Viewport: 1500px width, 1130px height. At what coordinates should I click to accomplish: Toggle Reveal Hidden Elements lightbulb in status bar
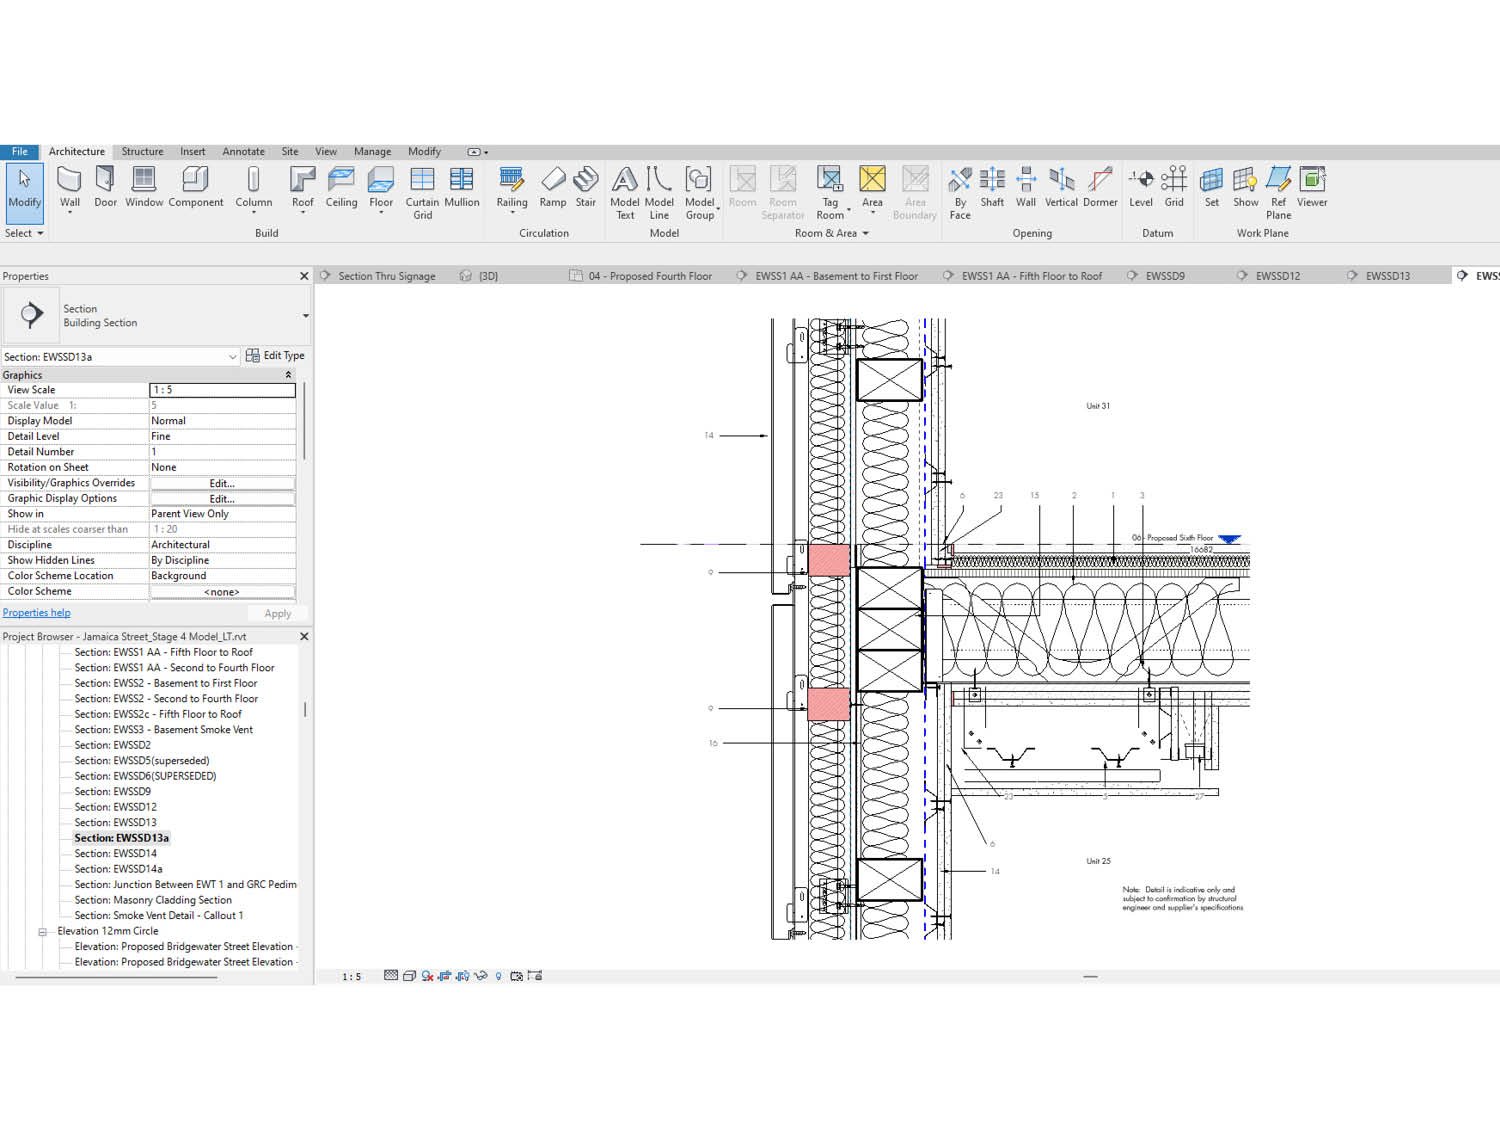pyautogui.click(x=498, y=977)
